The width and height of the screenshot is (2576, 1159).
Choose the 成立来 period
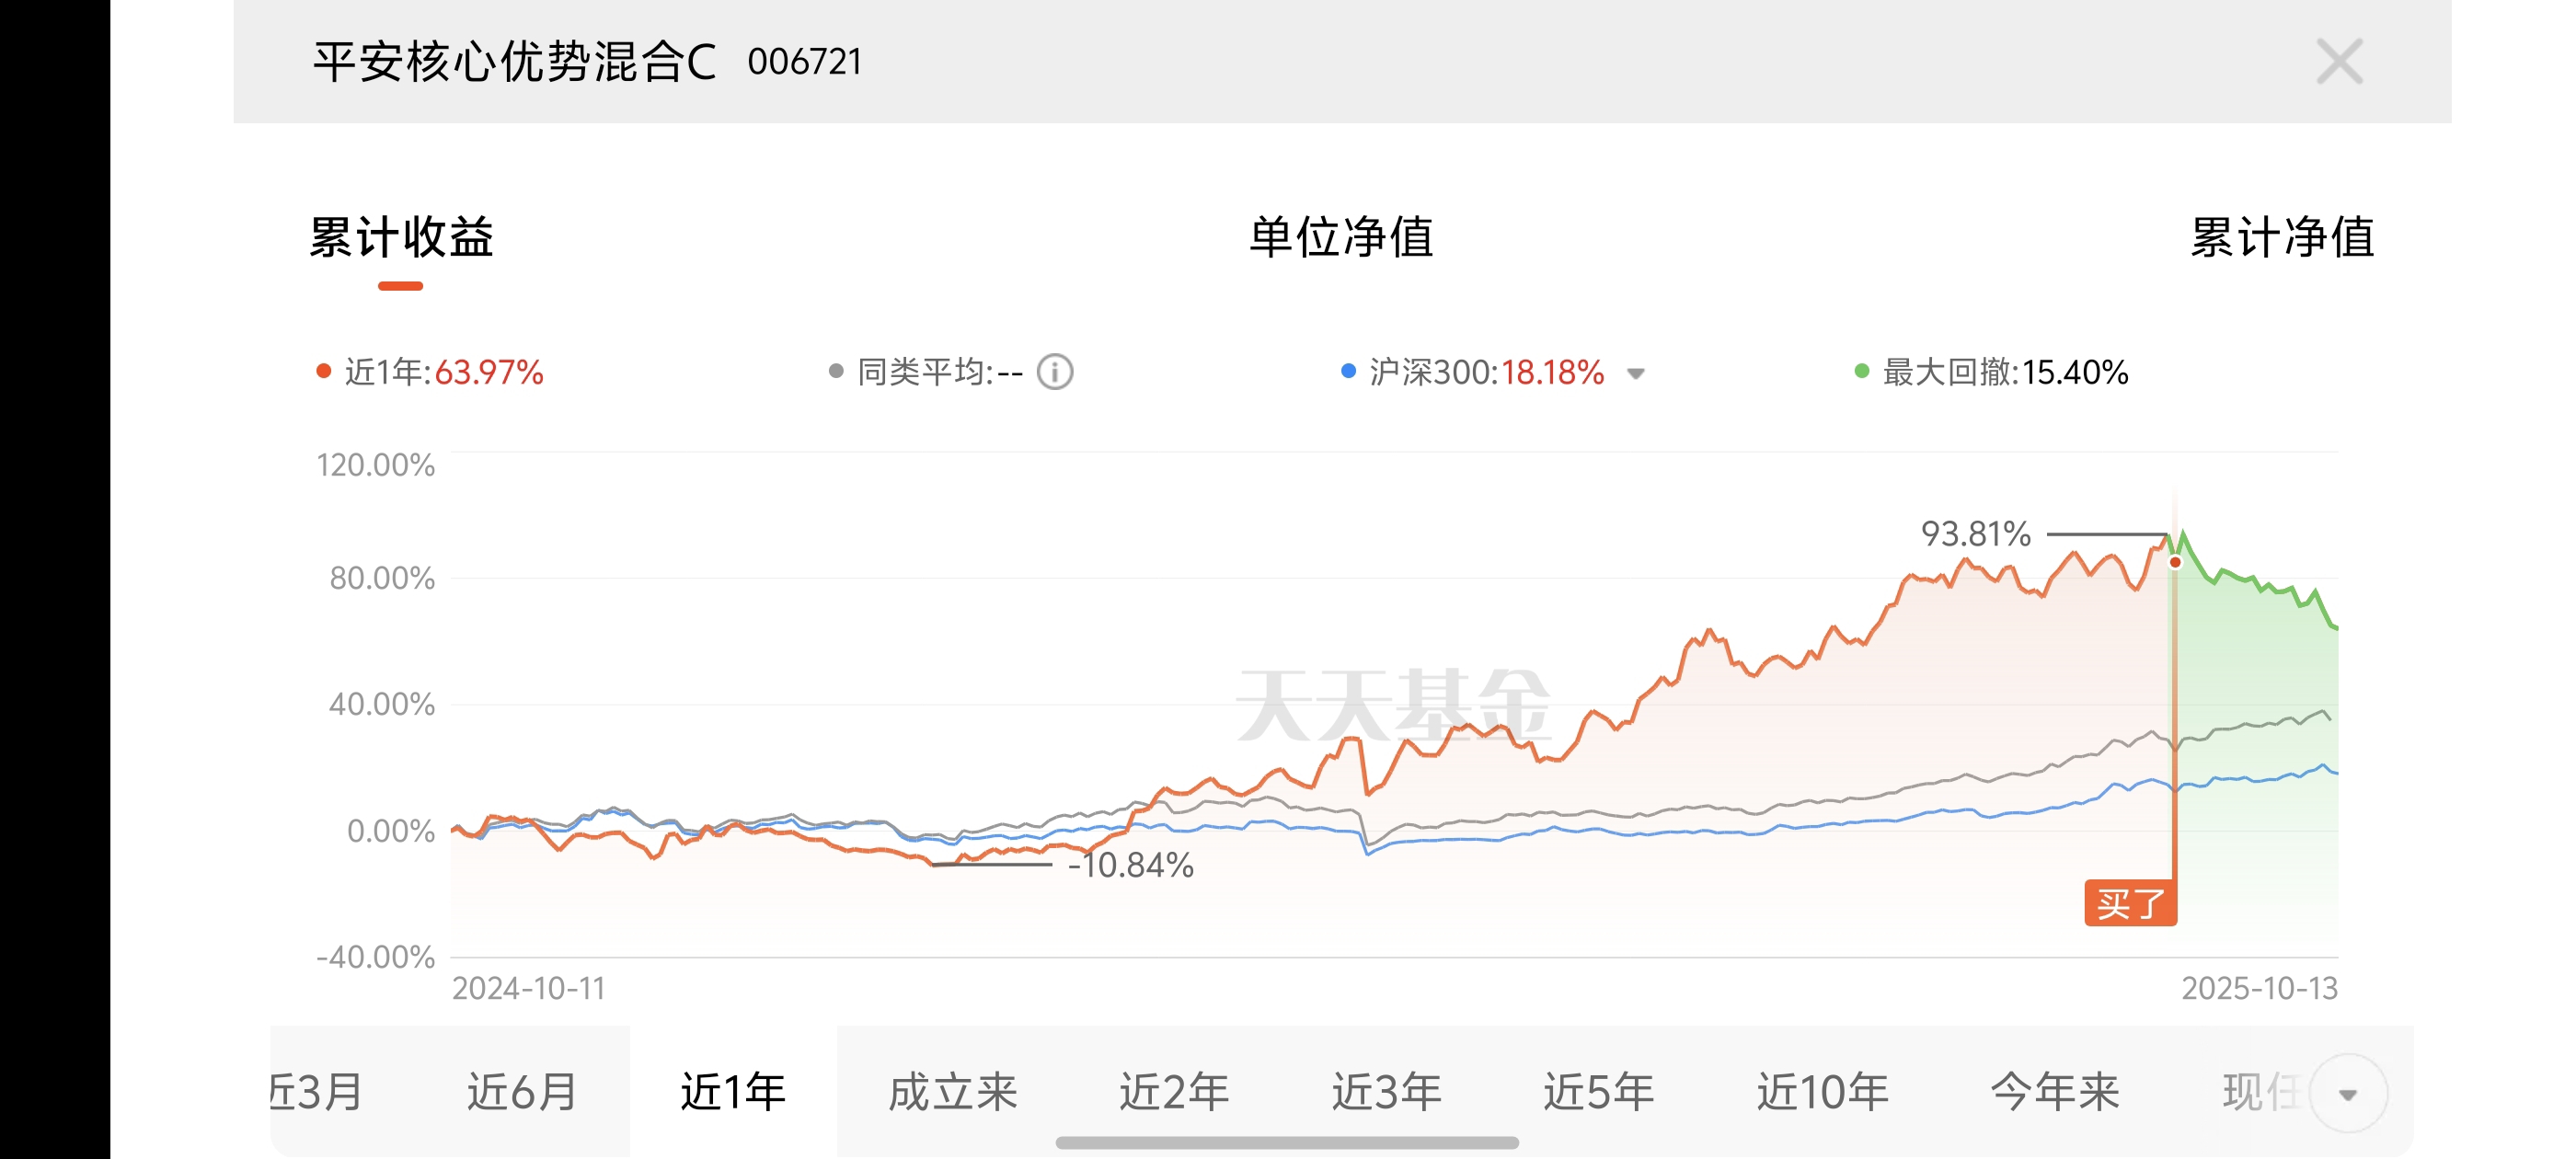(952, 1091)
